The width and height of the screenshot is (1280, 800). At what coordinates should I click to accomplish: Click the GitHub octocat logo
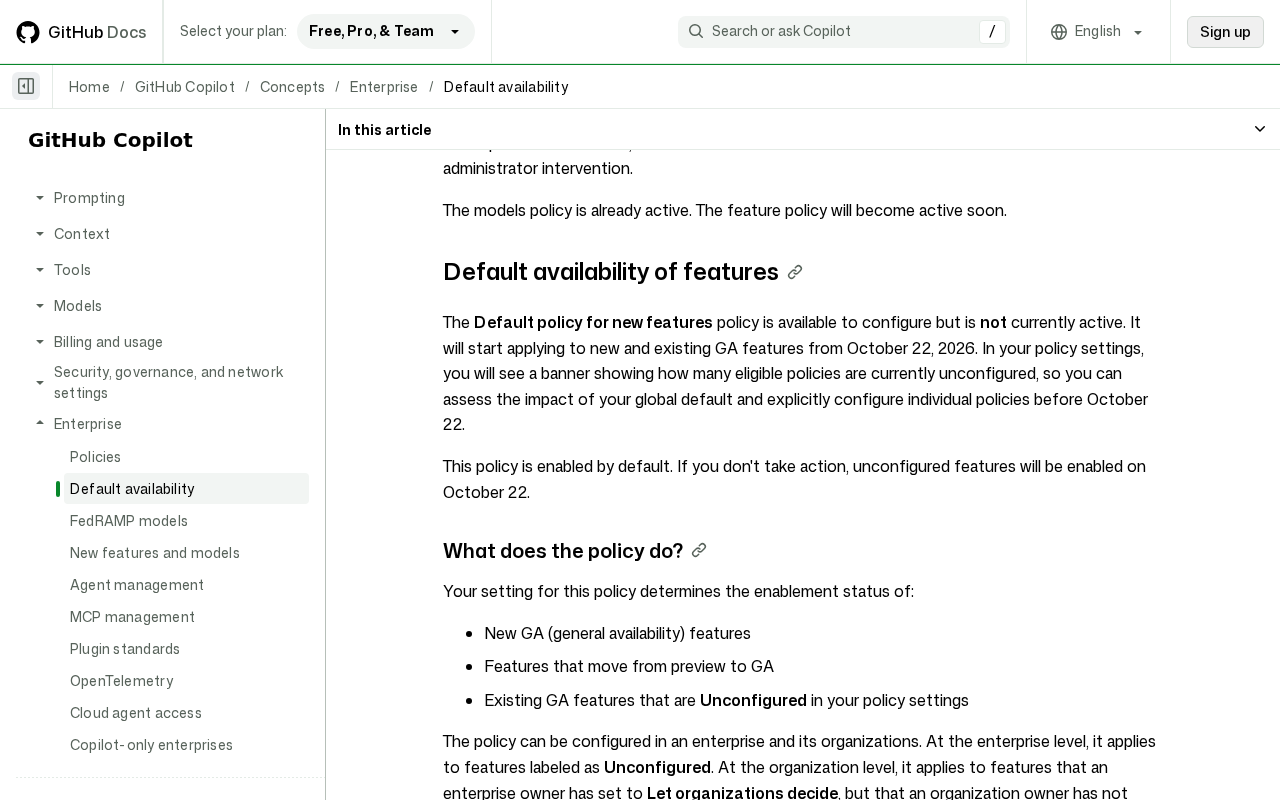pos(28,32)
